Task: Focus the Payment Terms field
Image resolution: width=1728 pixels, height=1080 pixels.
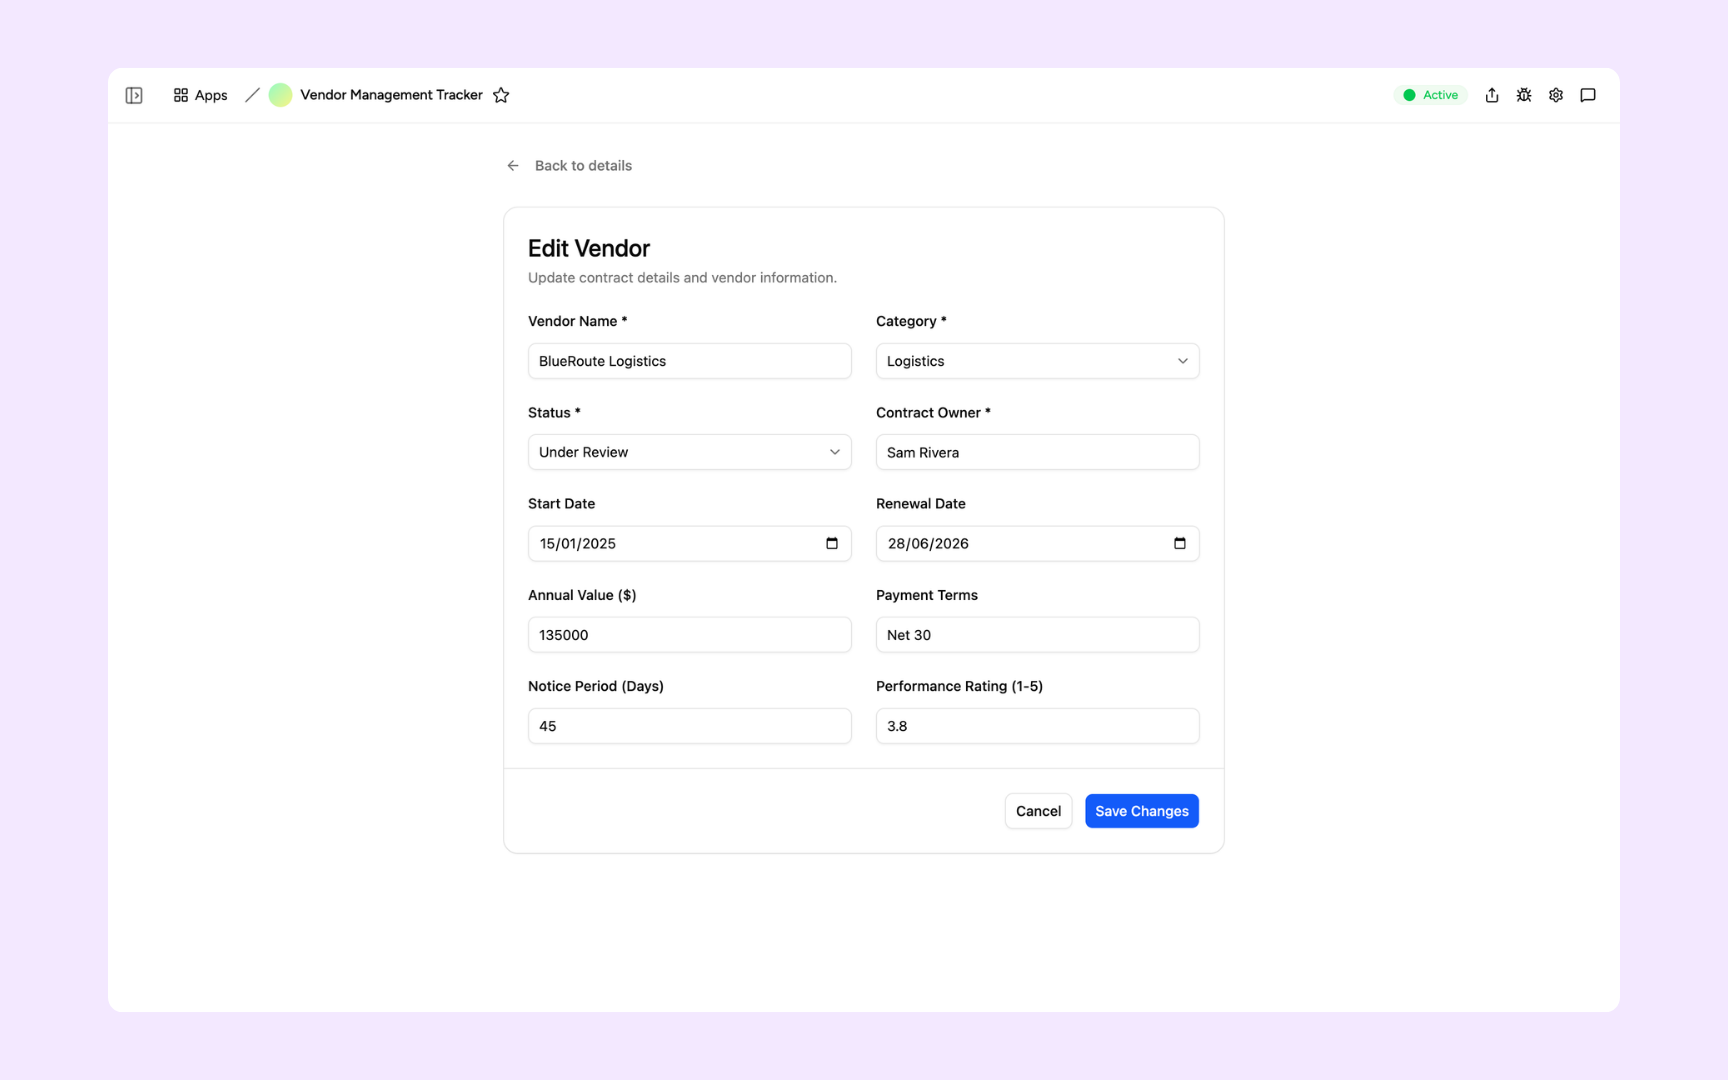Action: pos(1037,635)
